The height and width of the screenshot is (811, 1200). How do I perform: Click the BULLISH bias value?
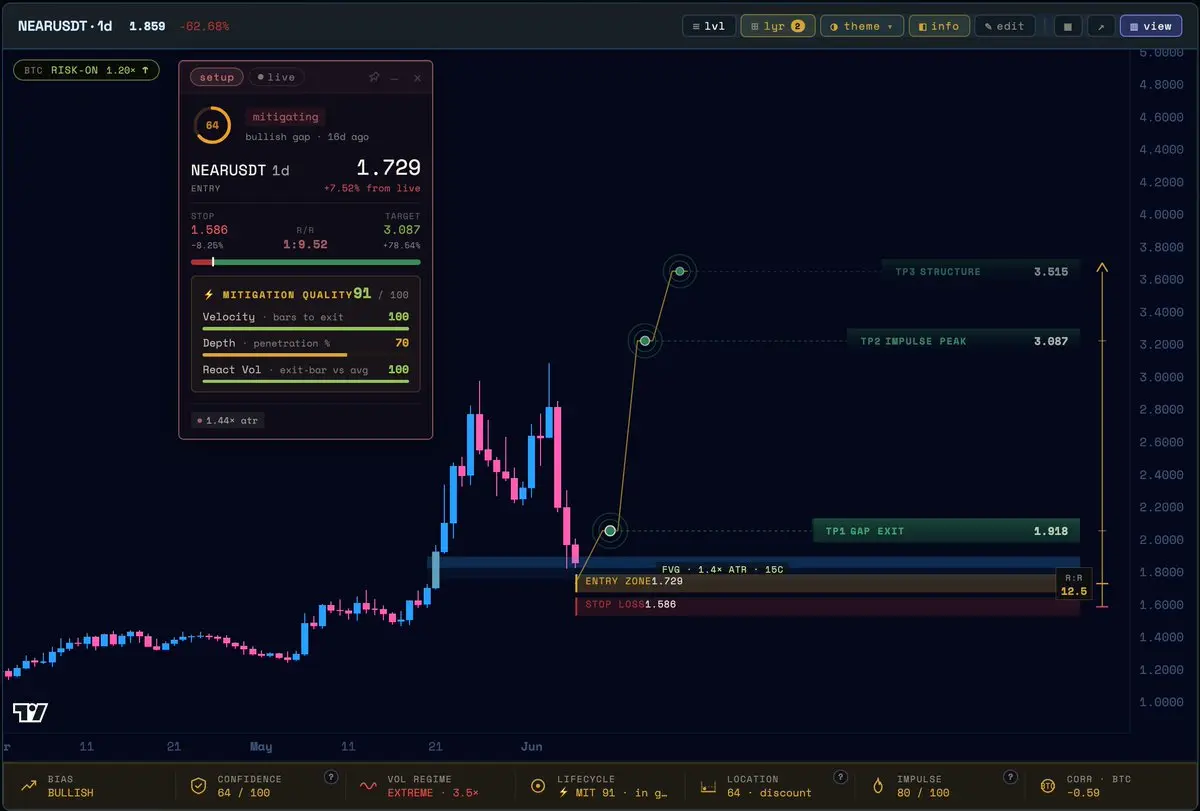(70, 793)
